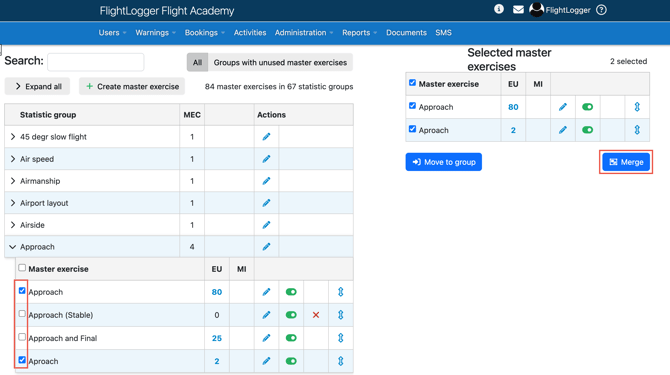Click the Merge button
Viewport: 670px width, 375px height.
626,162
